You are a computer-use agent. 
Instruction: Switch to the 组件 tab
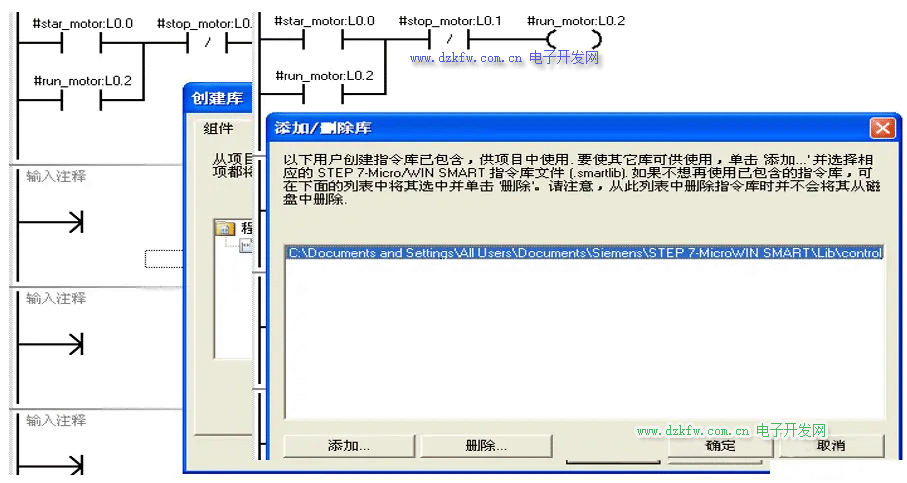click(218, 128)
